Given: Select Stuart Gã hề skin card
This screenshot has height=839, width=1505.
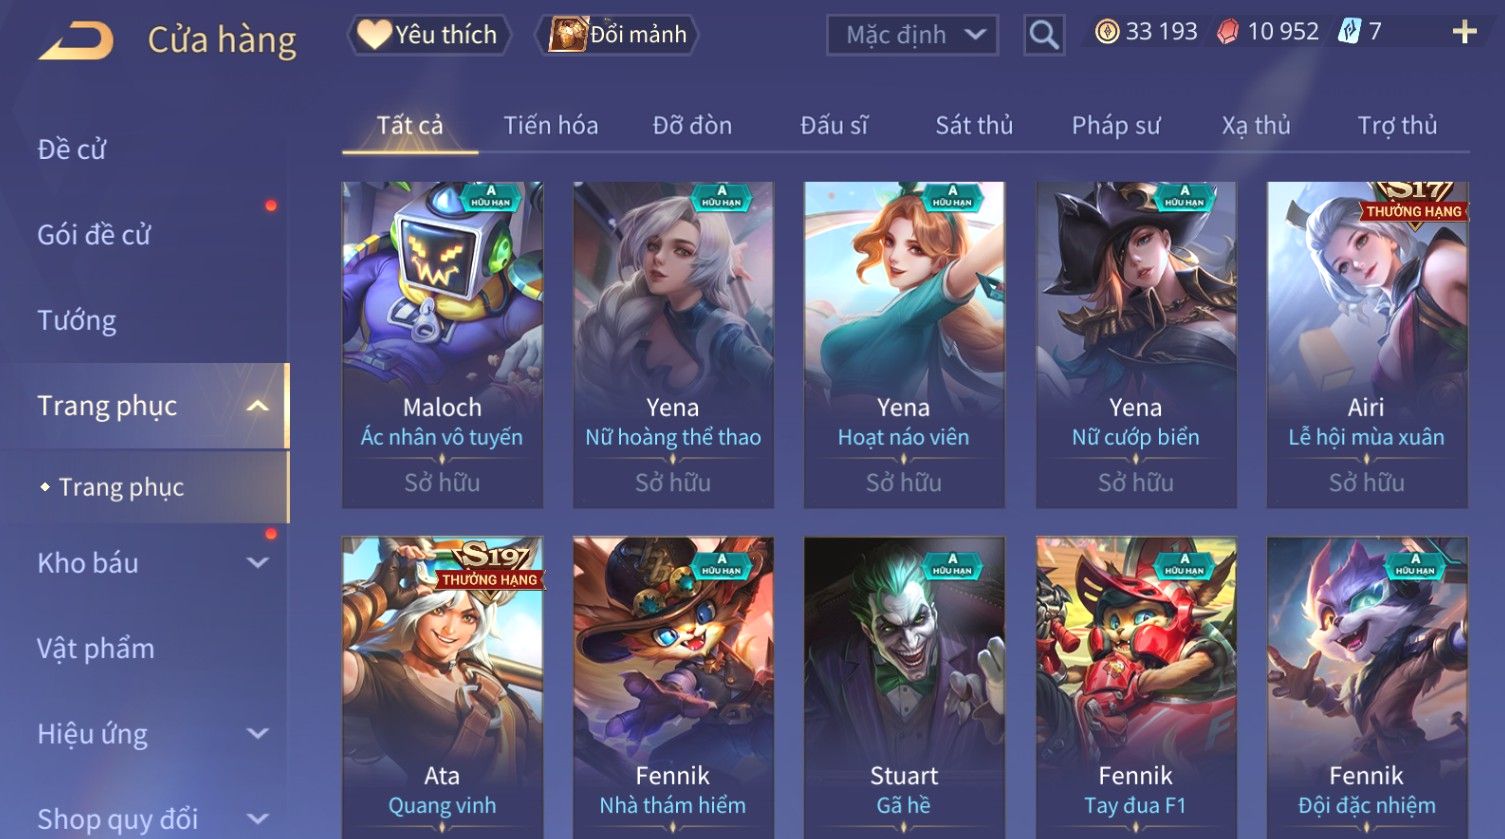Looking at the screenshot, I should (904, 688).
